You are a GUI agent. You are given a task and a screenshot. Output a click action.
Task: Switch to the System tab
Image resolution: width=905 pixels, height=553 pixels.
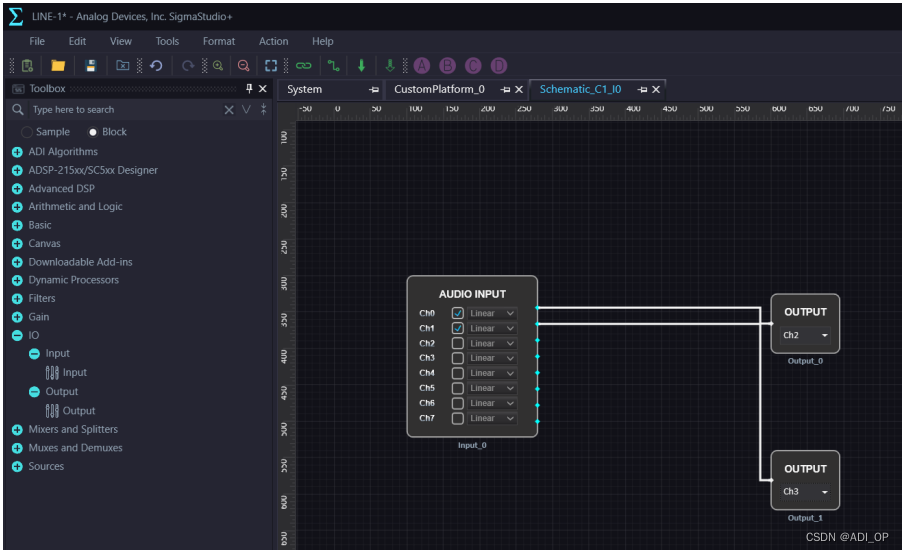305,89
